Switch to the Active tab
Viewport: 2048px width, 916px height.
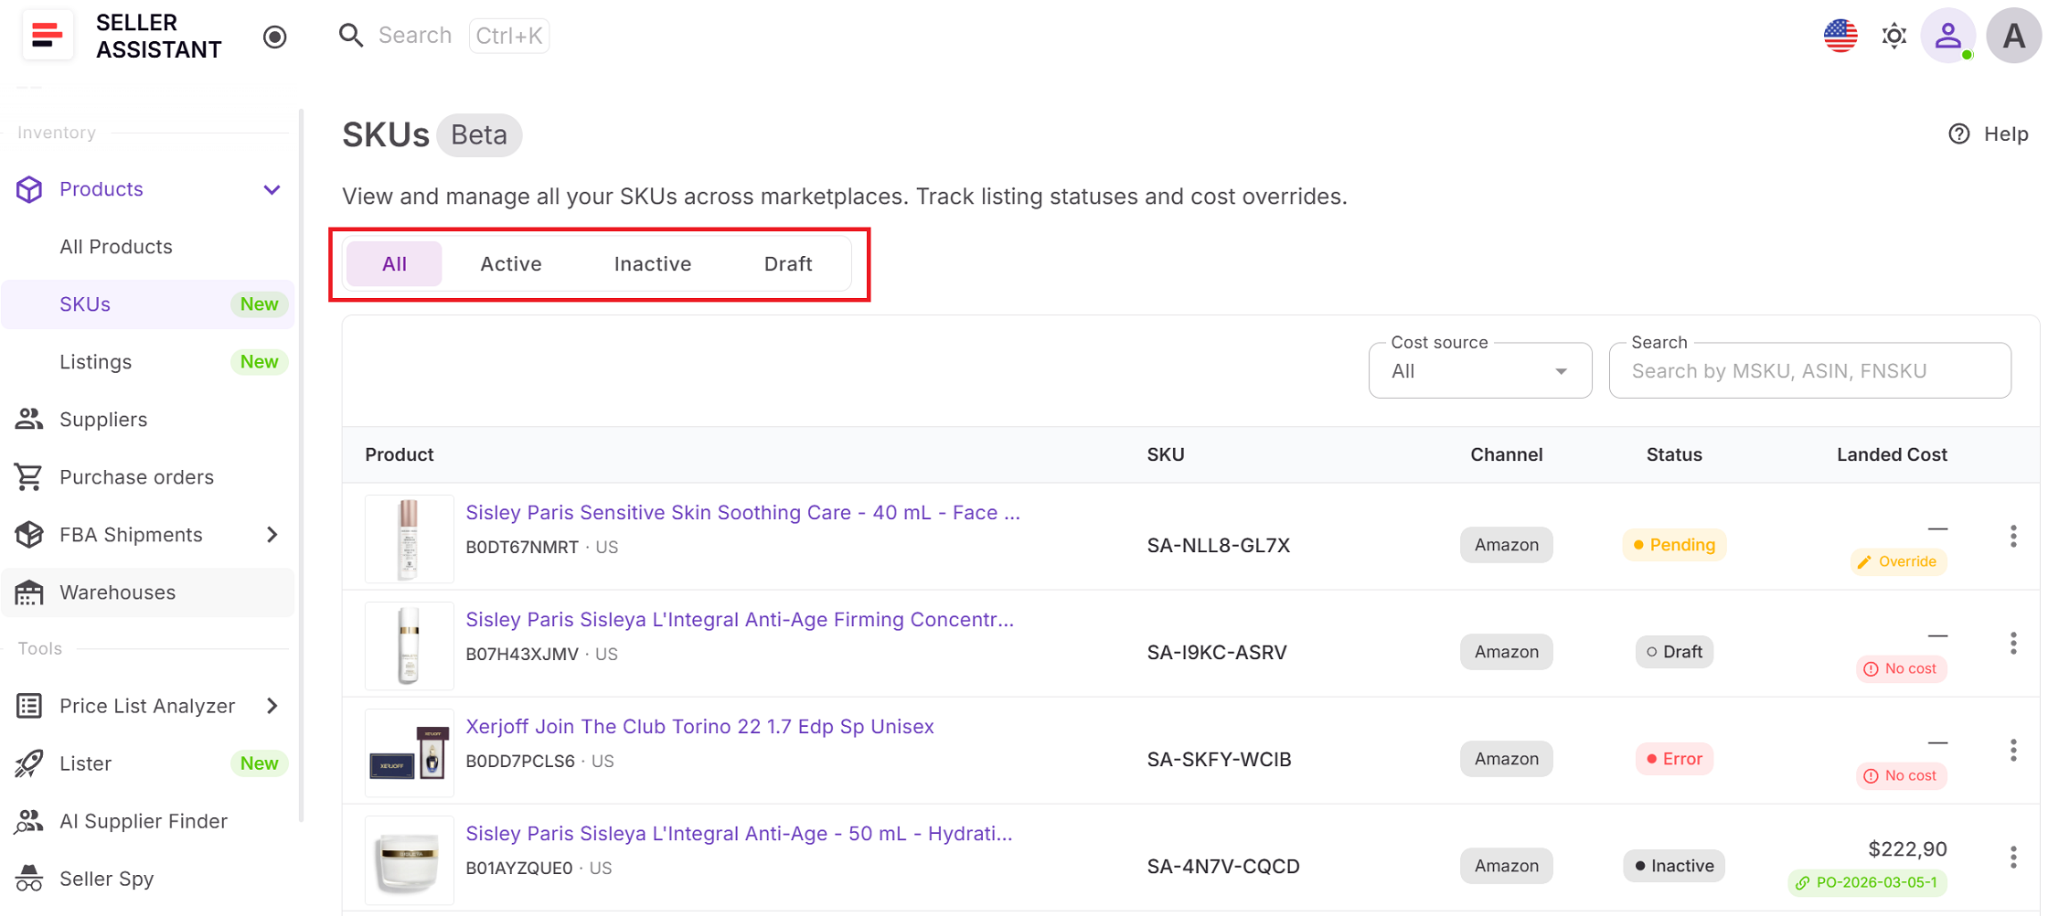pos(511,264)
